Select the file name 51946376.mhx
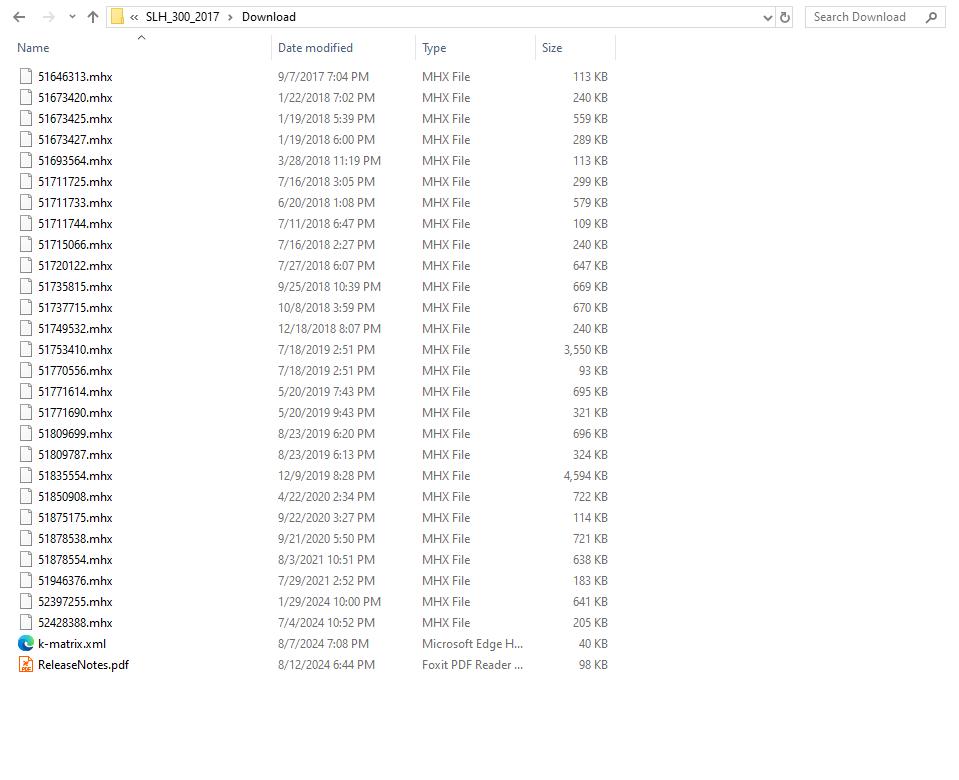 [75, 581]
